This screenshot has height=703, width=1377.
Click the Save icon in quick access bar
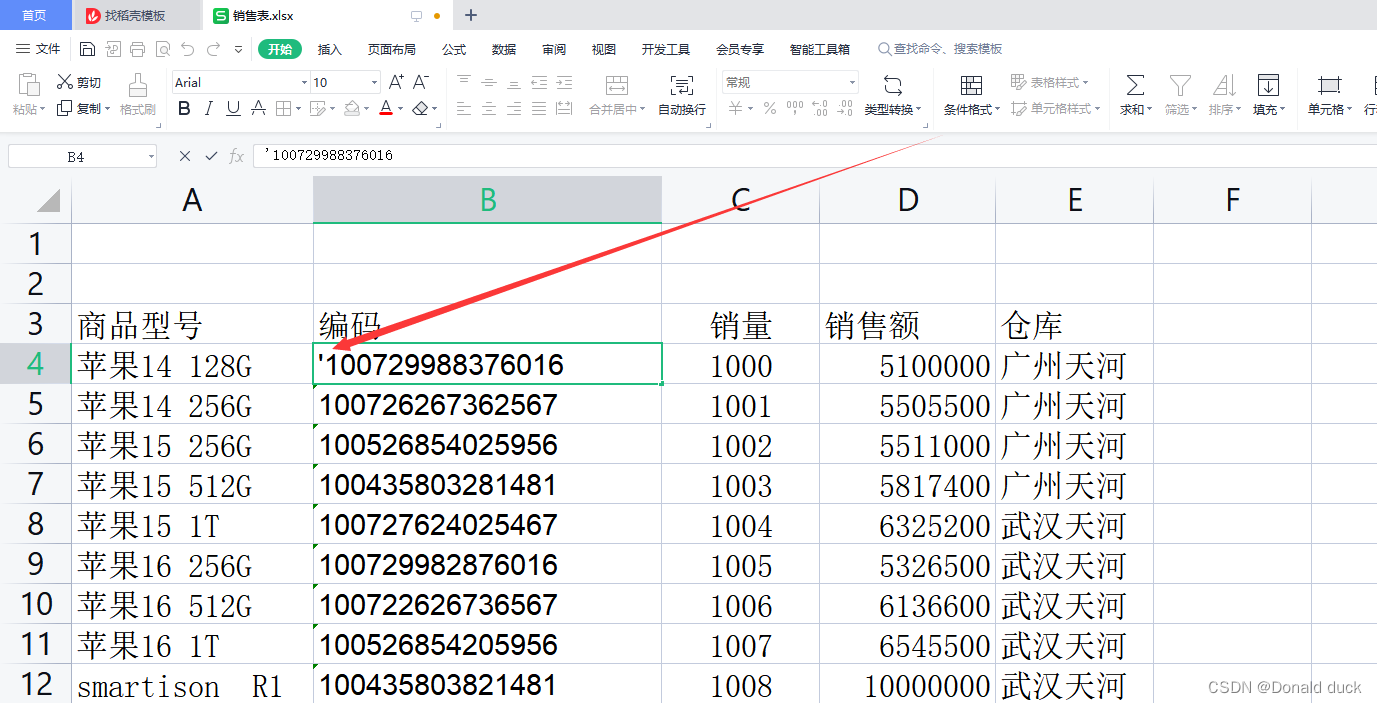[87, 49]
